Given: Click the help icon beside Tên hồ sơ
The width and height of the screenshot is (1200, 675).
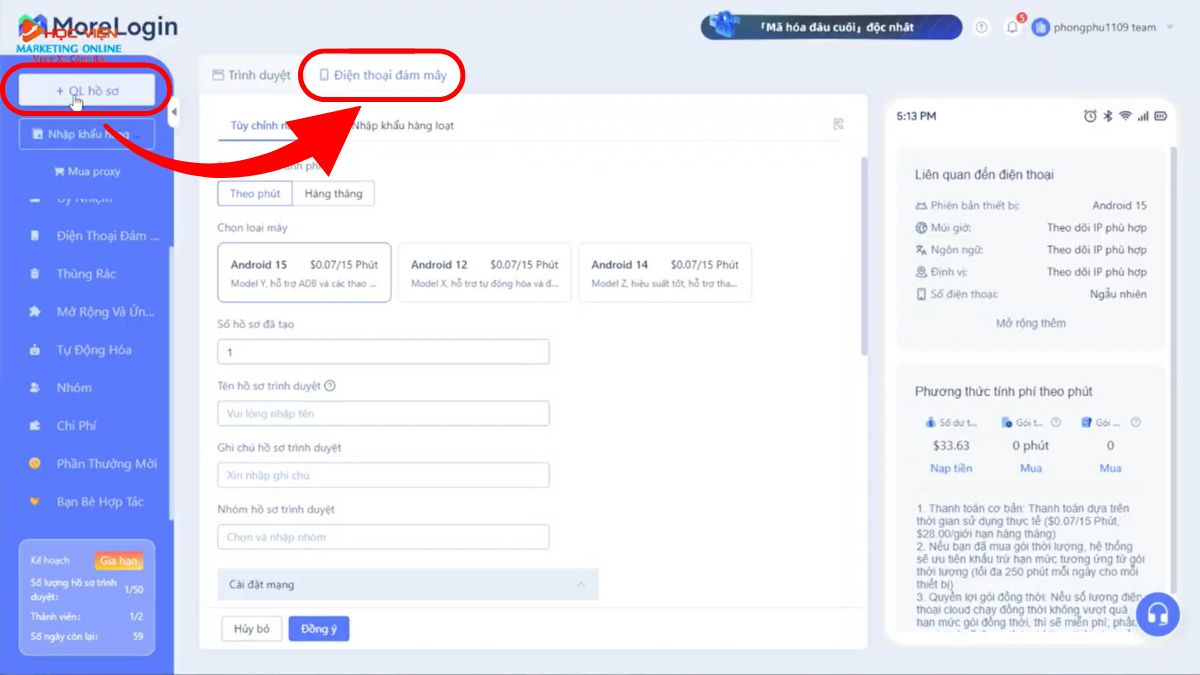Looking at the screenshot, I should 330,386.
